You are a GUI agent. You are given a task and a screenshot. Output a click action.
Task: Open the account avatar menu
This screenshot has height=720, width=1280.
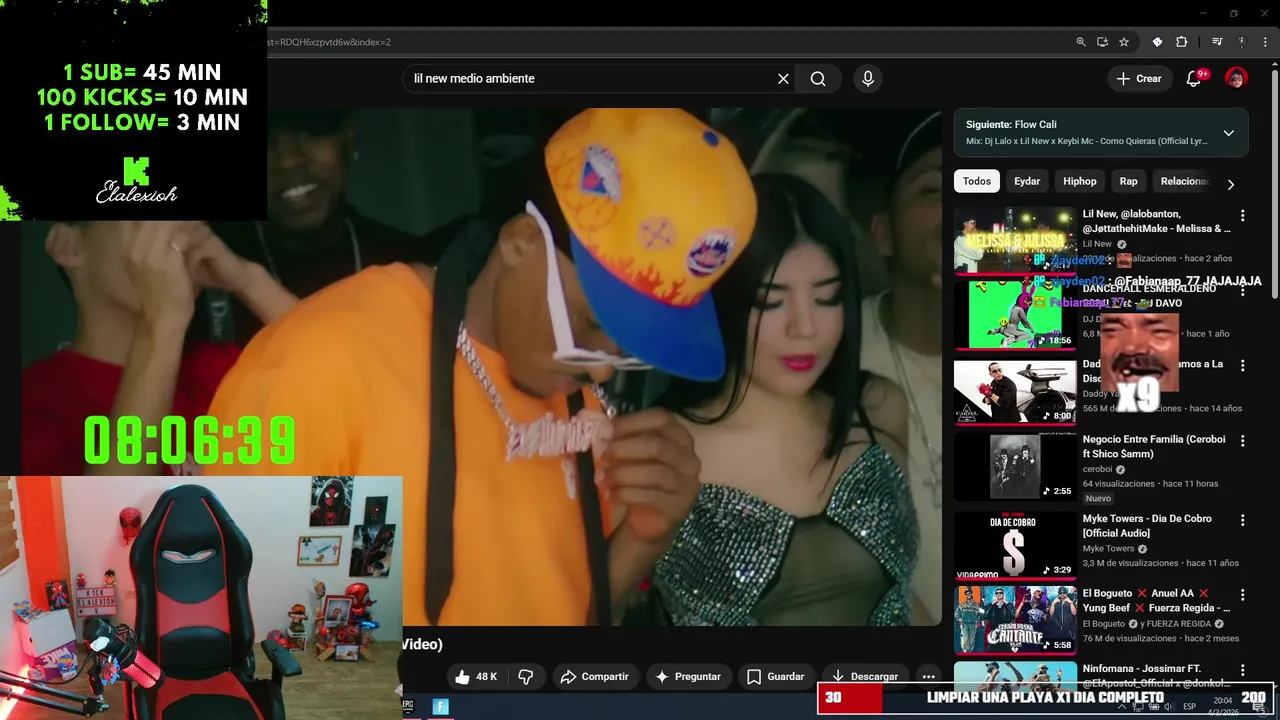[x=1236, y=78]
